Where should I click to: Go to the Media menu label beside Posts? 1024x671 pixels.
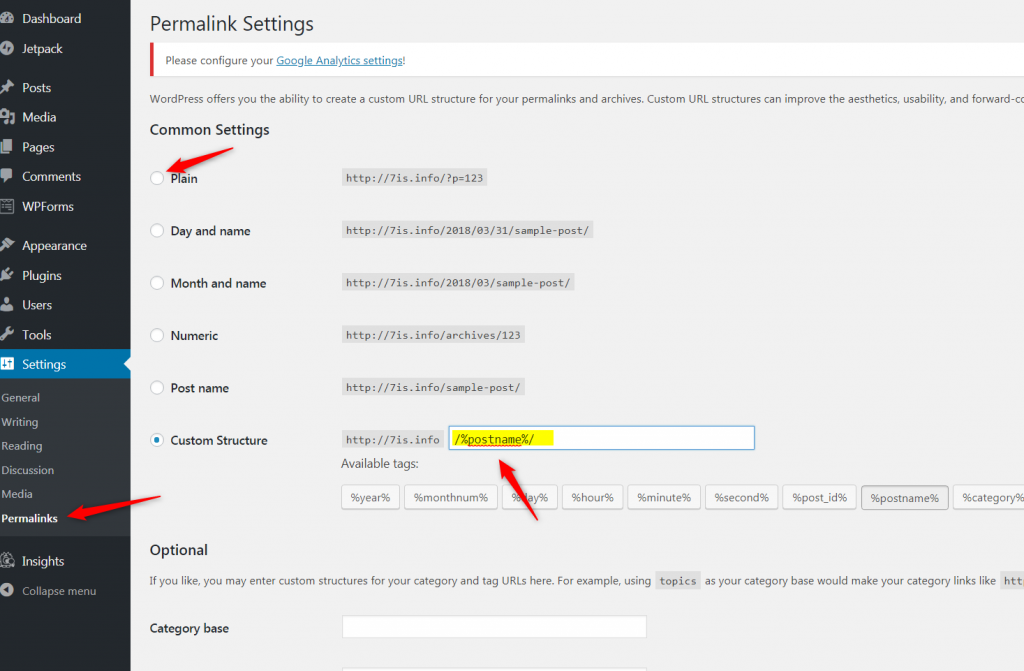[x=39, y=117]
